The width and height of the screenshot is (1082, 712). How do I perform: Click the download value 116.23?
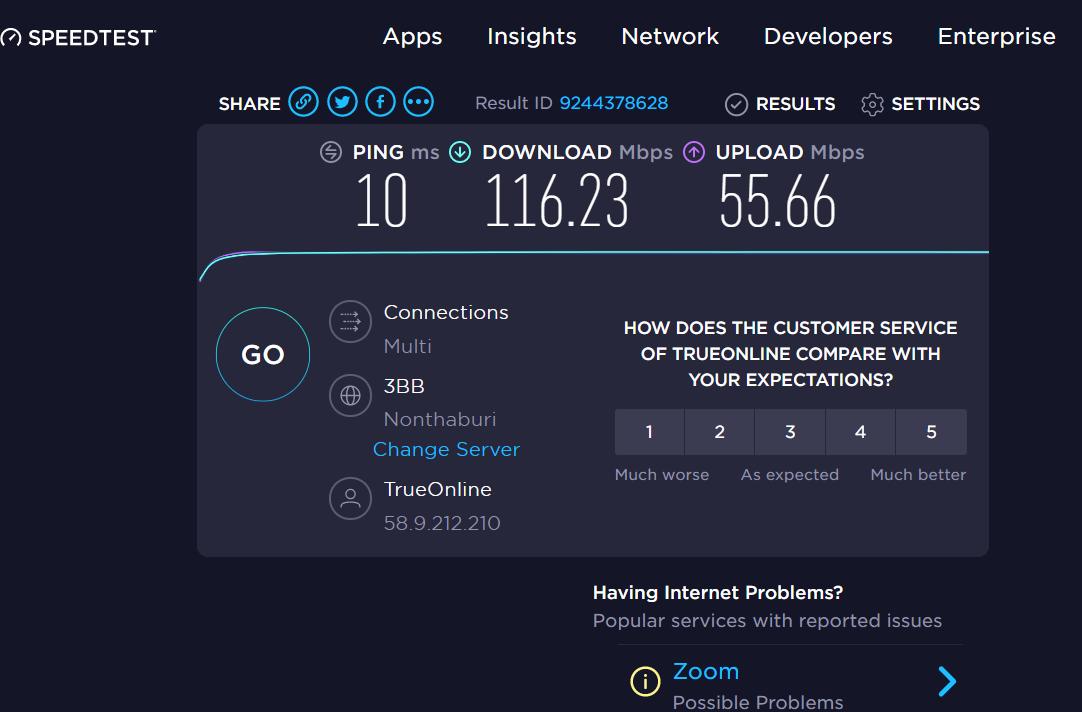557,201
